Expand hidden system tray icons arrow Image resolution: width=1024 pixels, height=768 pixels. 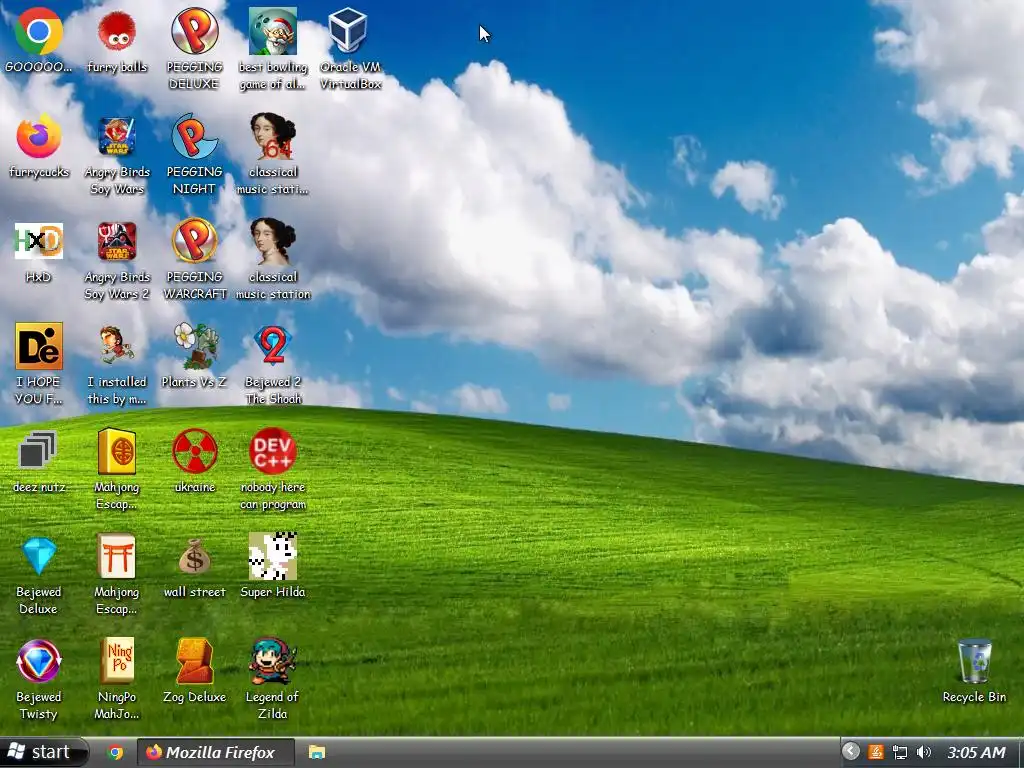click(850, 751)
